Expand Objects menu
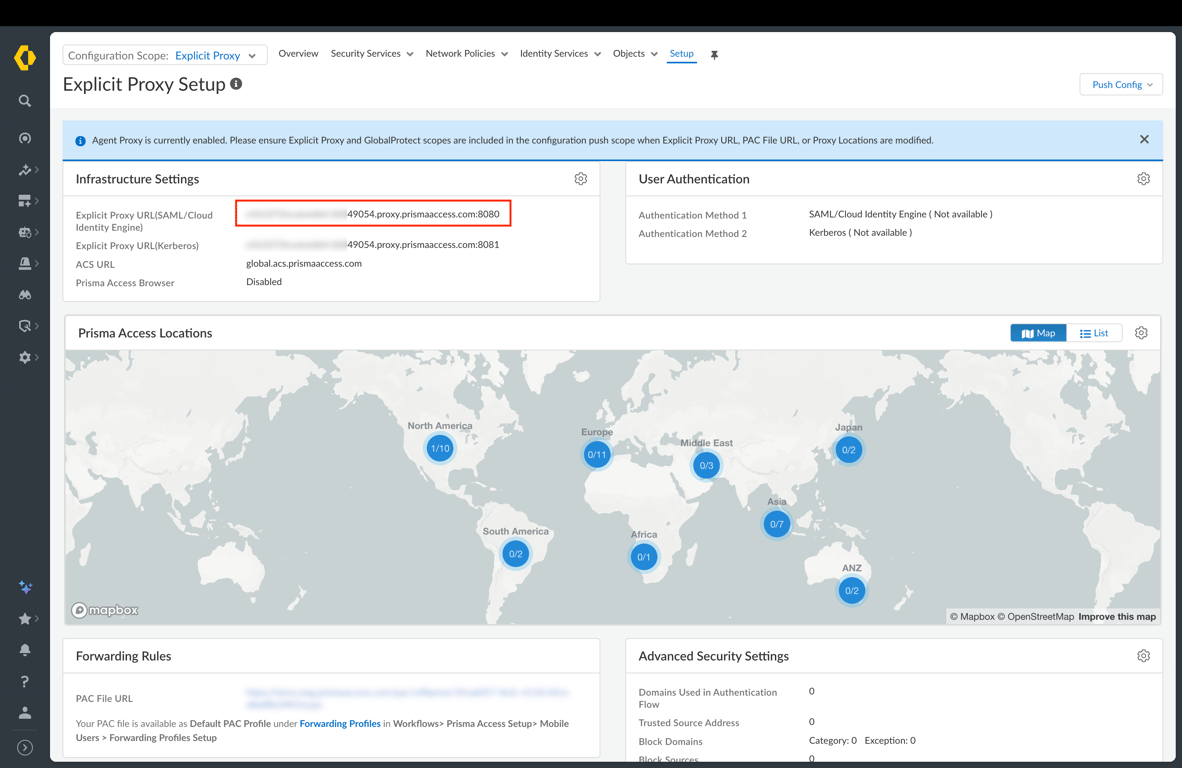 [635, 54]
